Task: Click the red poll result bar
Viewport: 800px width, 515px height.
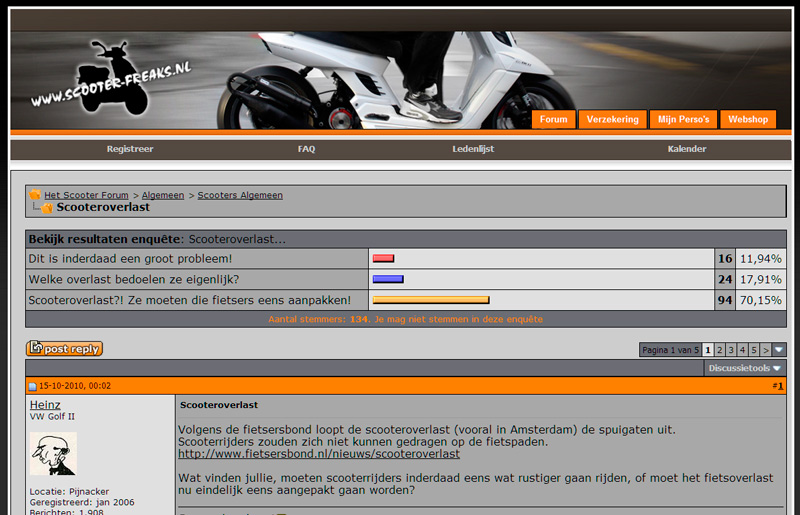Action: click(x=383, y=259)
